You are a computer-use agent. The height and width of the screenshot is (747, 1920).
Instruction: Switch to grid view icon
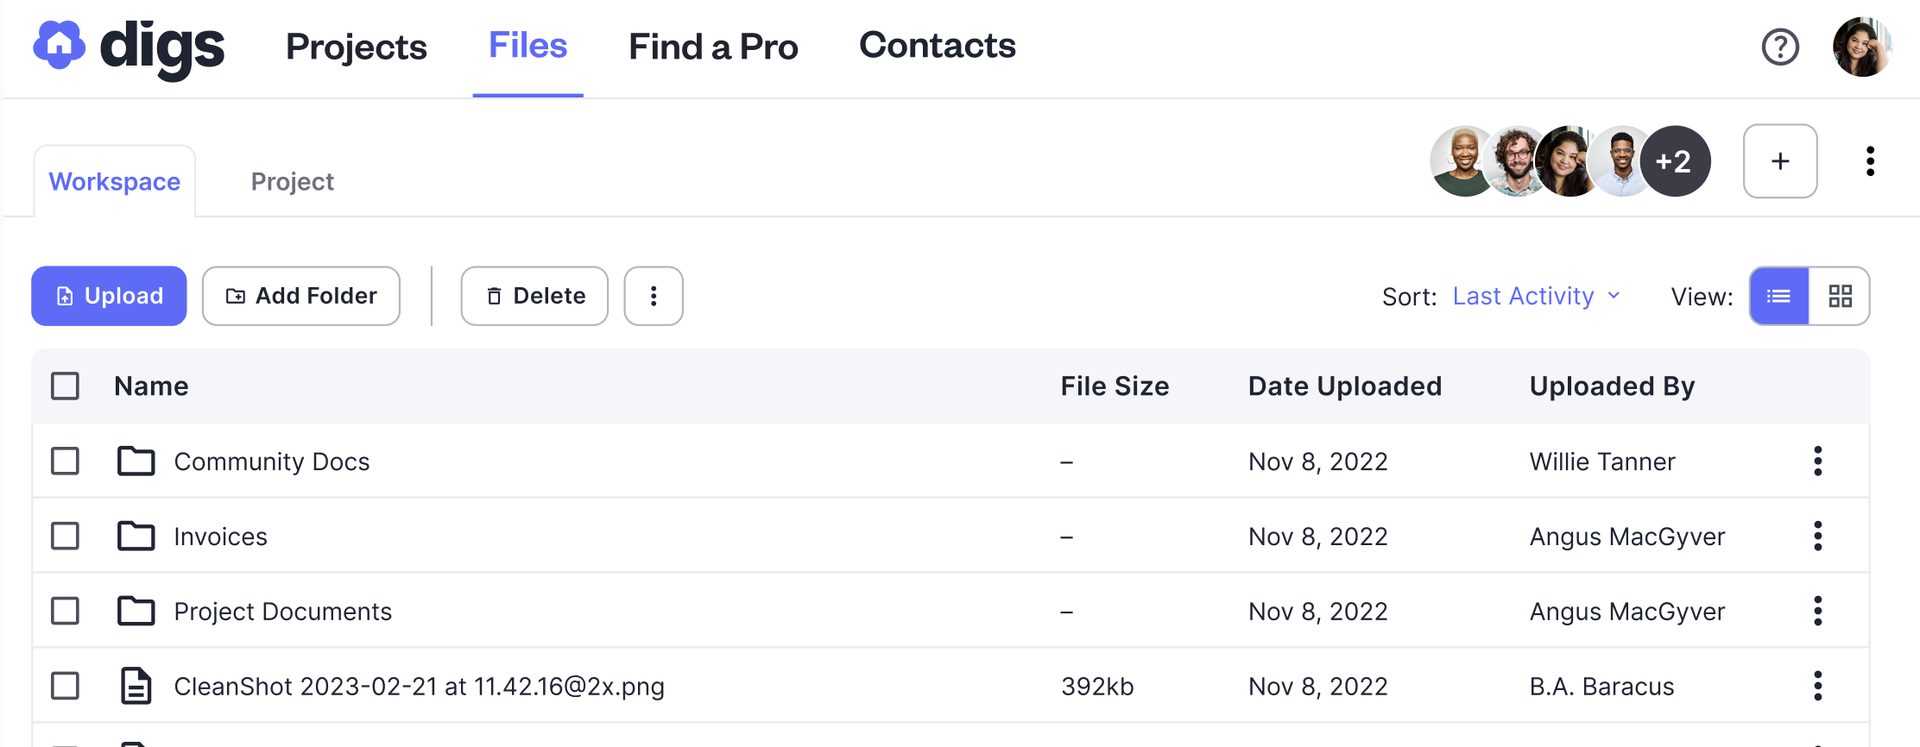1840,296
